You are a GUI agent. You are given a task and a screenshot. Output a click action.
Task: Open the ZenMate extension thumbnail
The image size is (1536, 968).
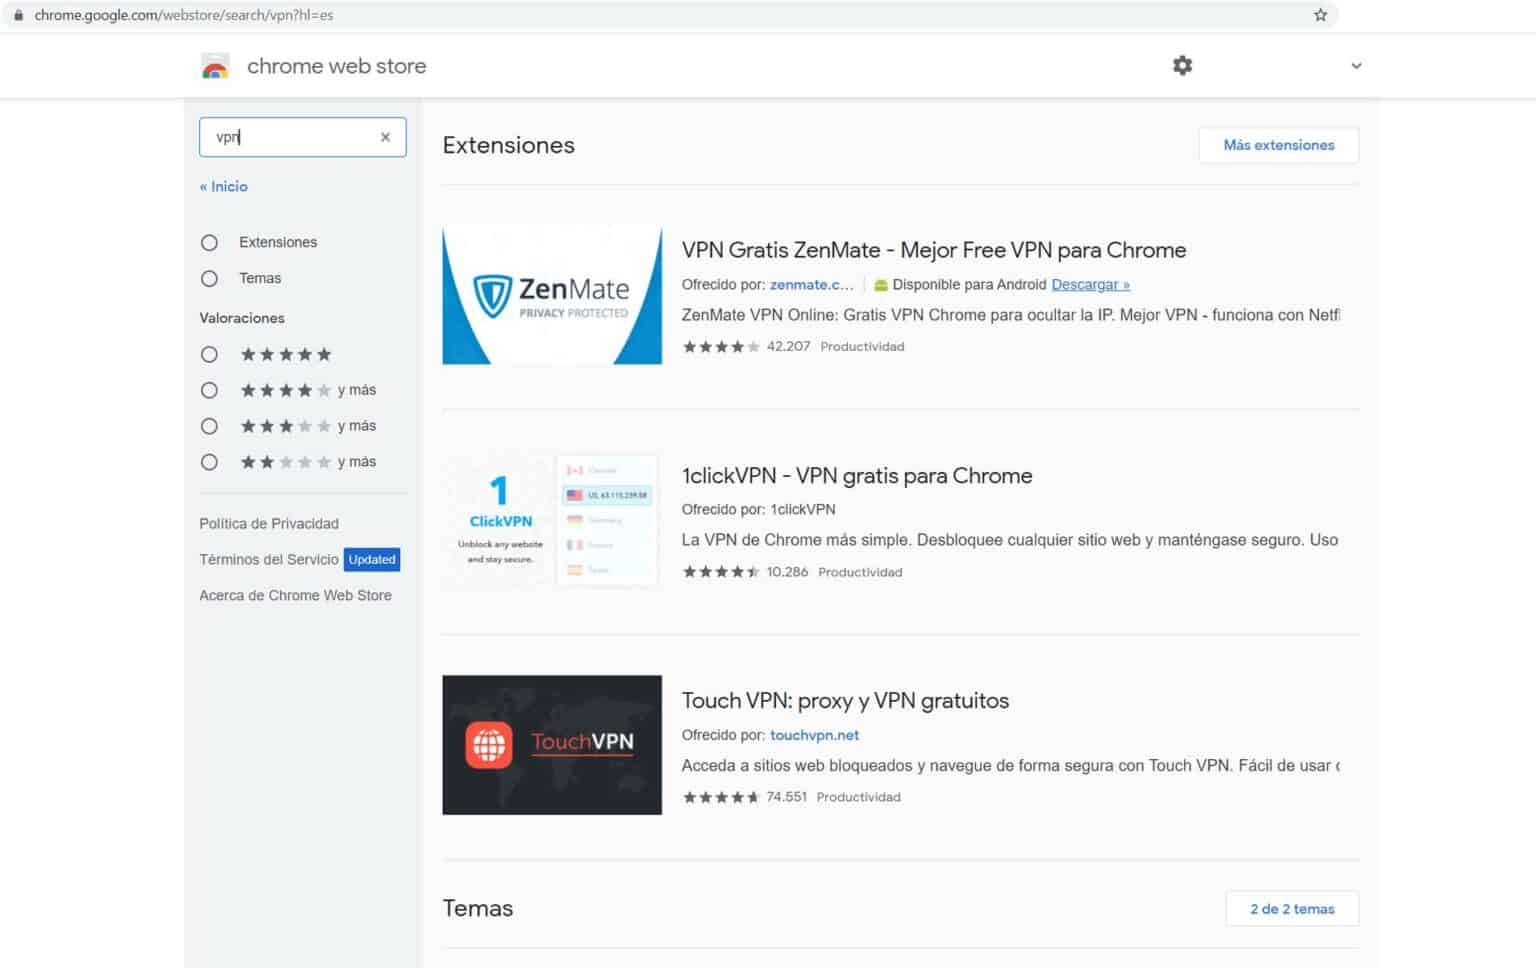click(552, 295)
